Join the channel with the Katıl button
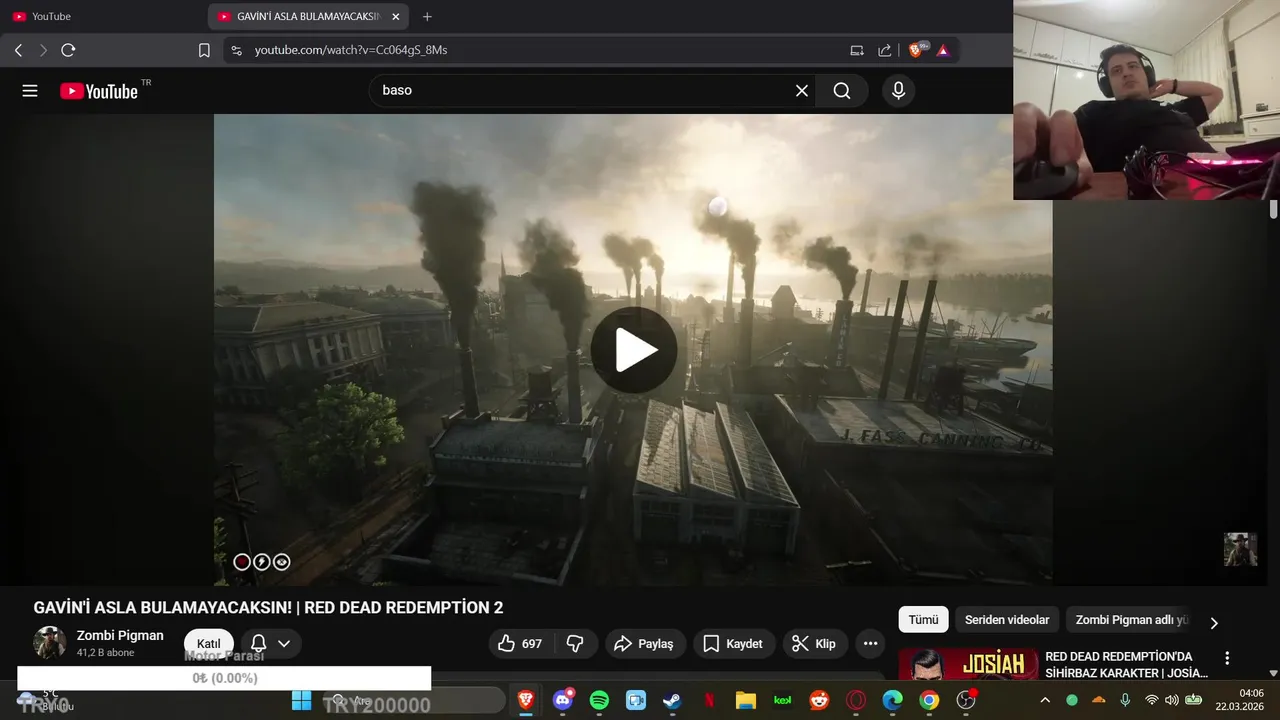 coord(208,644)
